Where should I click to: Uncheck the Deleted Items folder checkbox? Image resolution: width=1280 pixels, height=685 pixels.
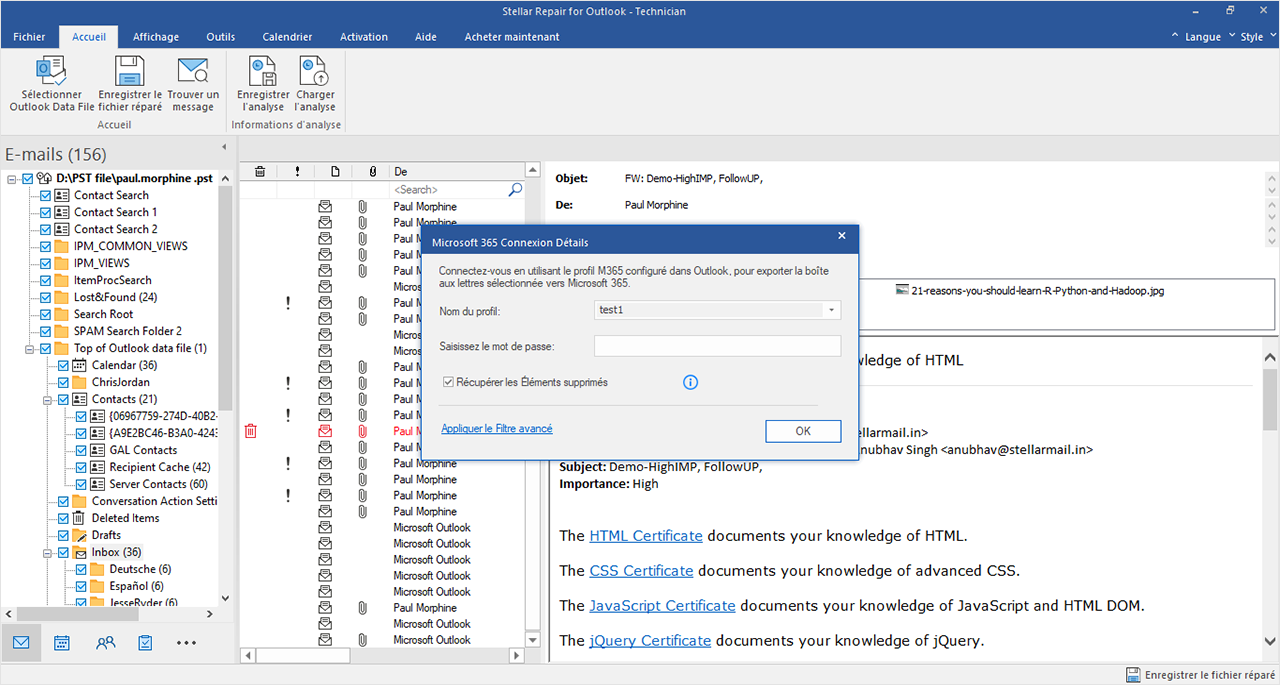click(x=63, y=518)
